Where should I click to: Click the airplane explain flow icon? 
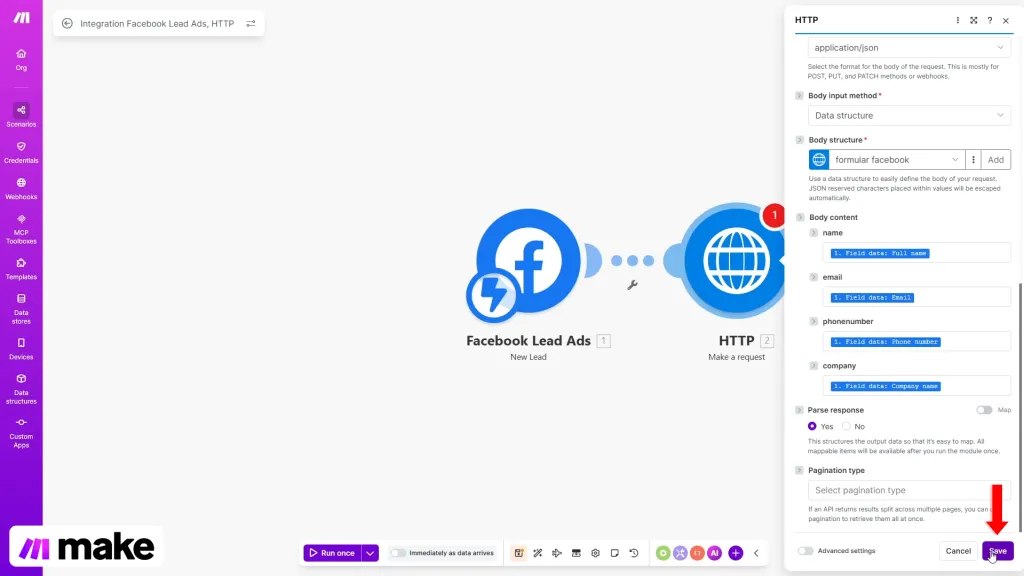click(x=557, y=553)
